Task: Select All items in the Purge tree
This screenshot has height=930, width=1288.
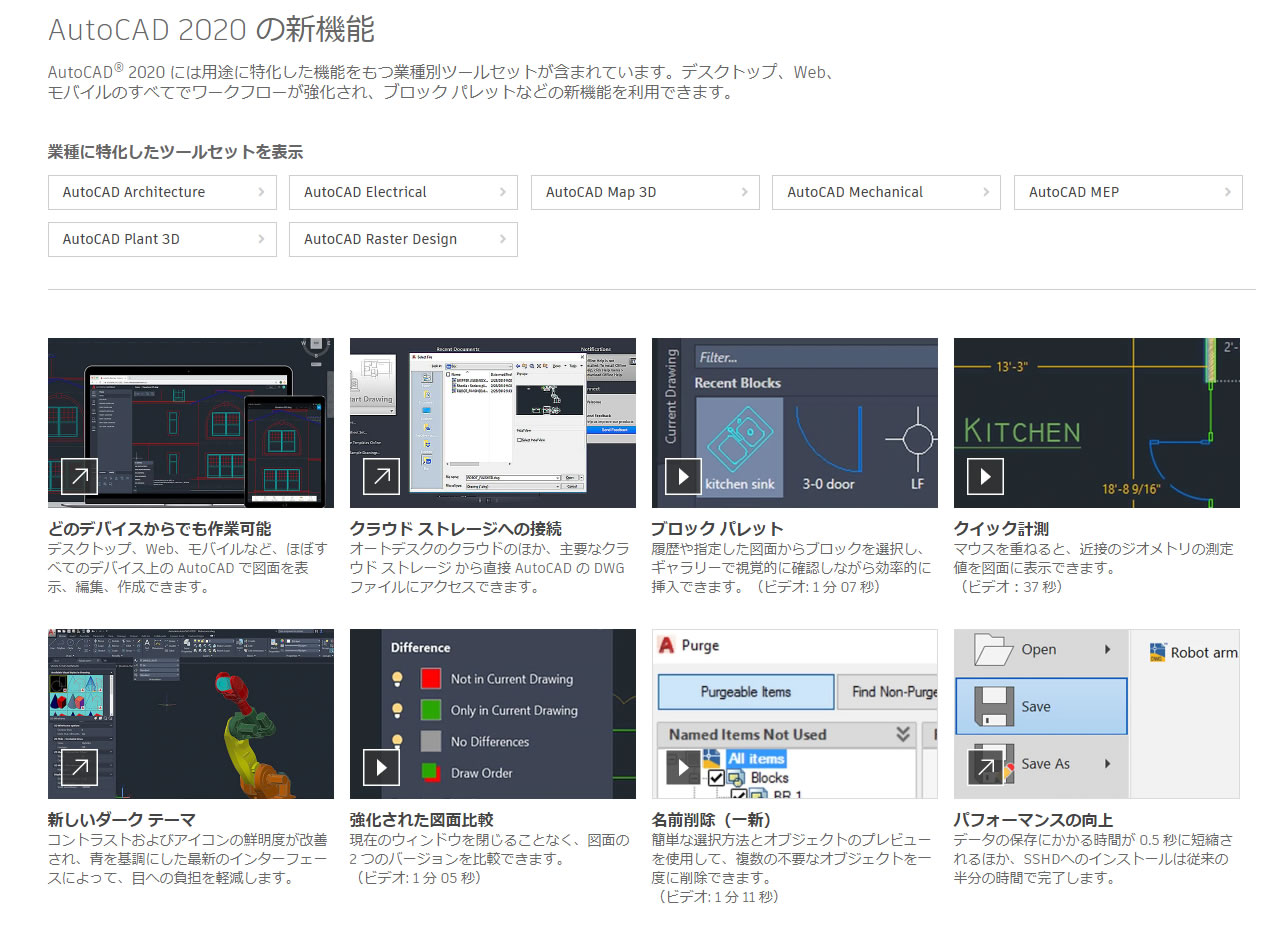Action: (x=757, y=759)
